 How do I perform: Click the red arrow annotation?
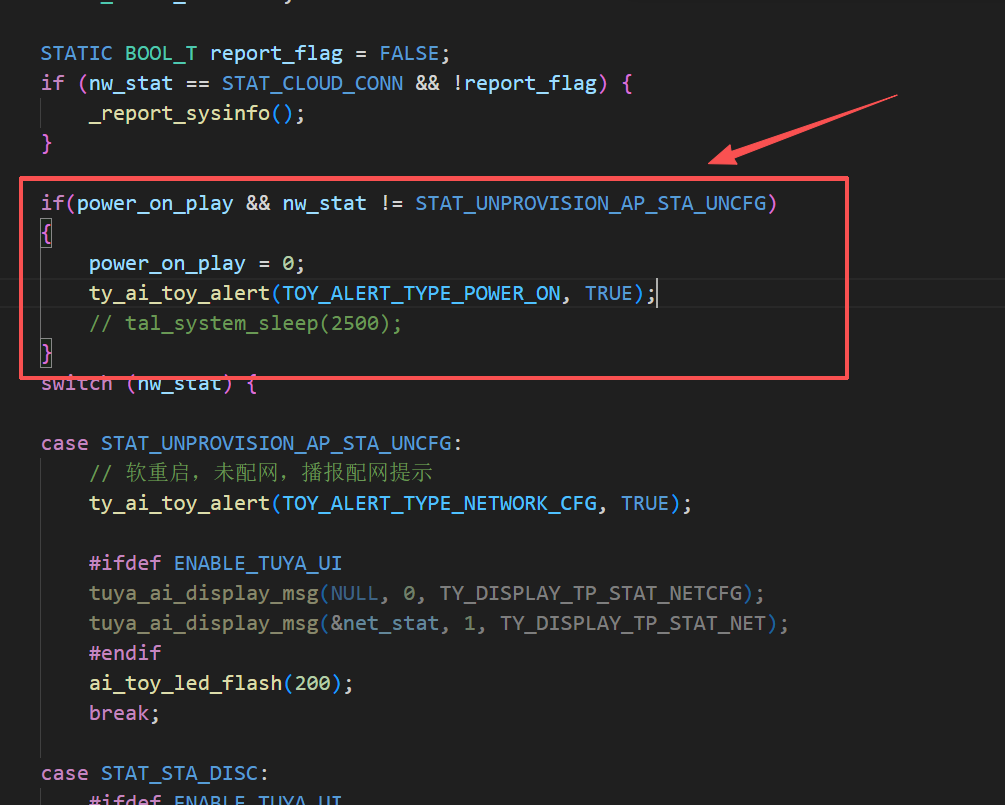803,128
